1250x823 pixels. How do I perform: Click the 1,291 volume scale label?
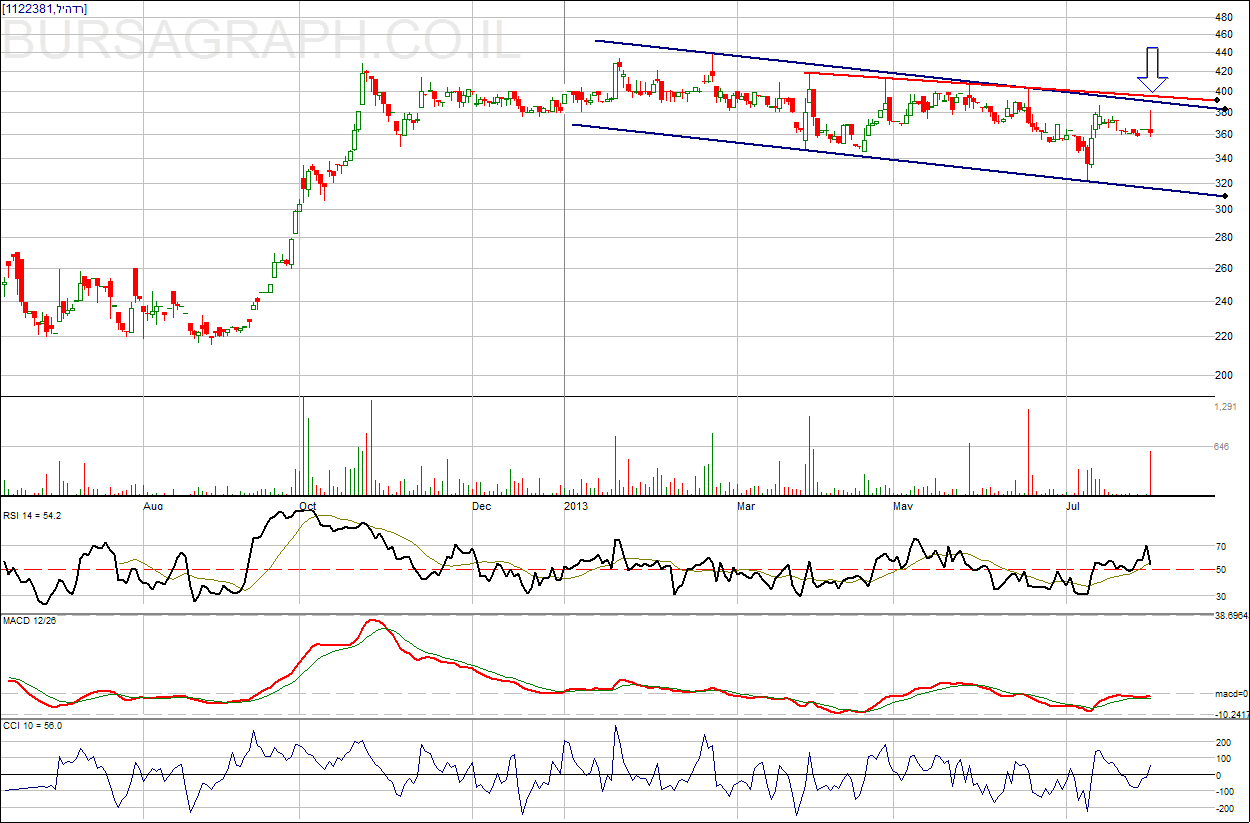(x=1226, y=407)
